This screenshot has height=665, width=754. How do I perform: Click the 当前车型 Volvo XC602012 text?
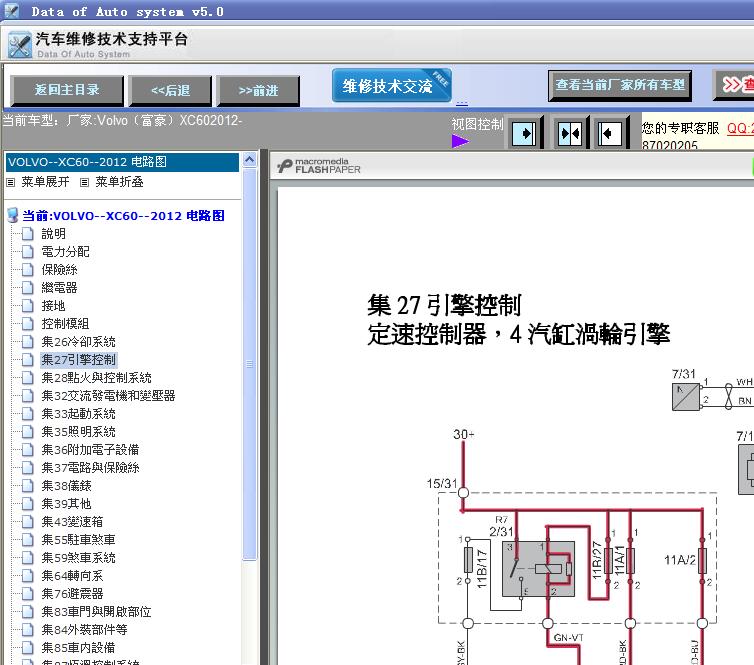(122, 120)
